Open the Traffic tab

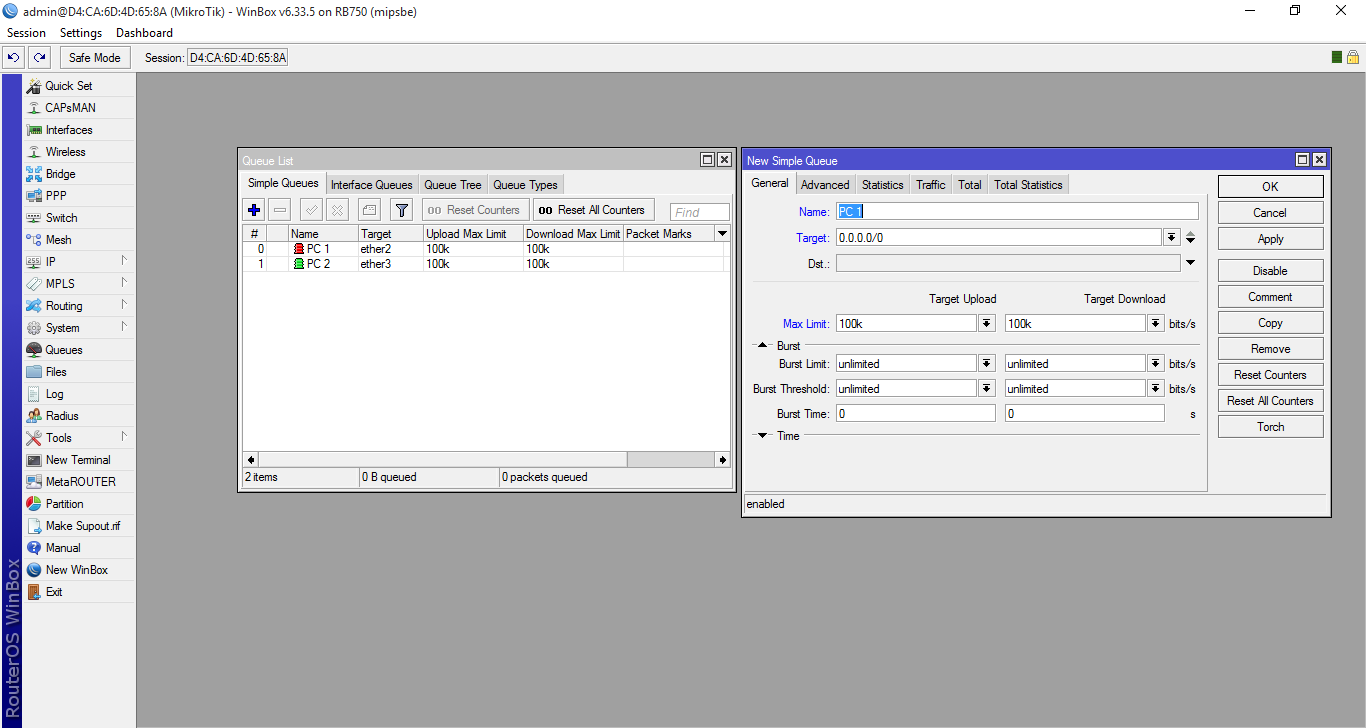930,185
